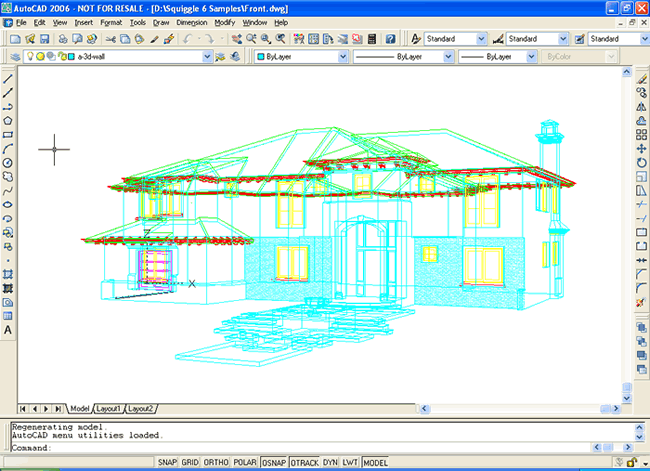Select the Circle draw tool

pos(7,163)
